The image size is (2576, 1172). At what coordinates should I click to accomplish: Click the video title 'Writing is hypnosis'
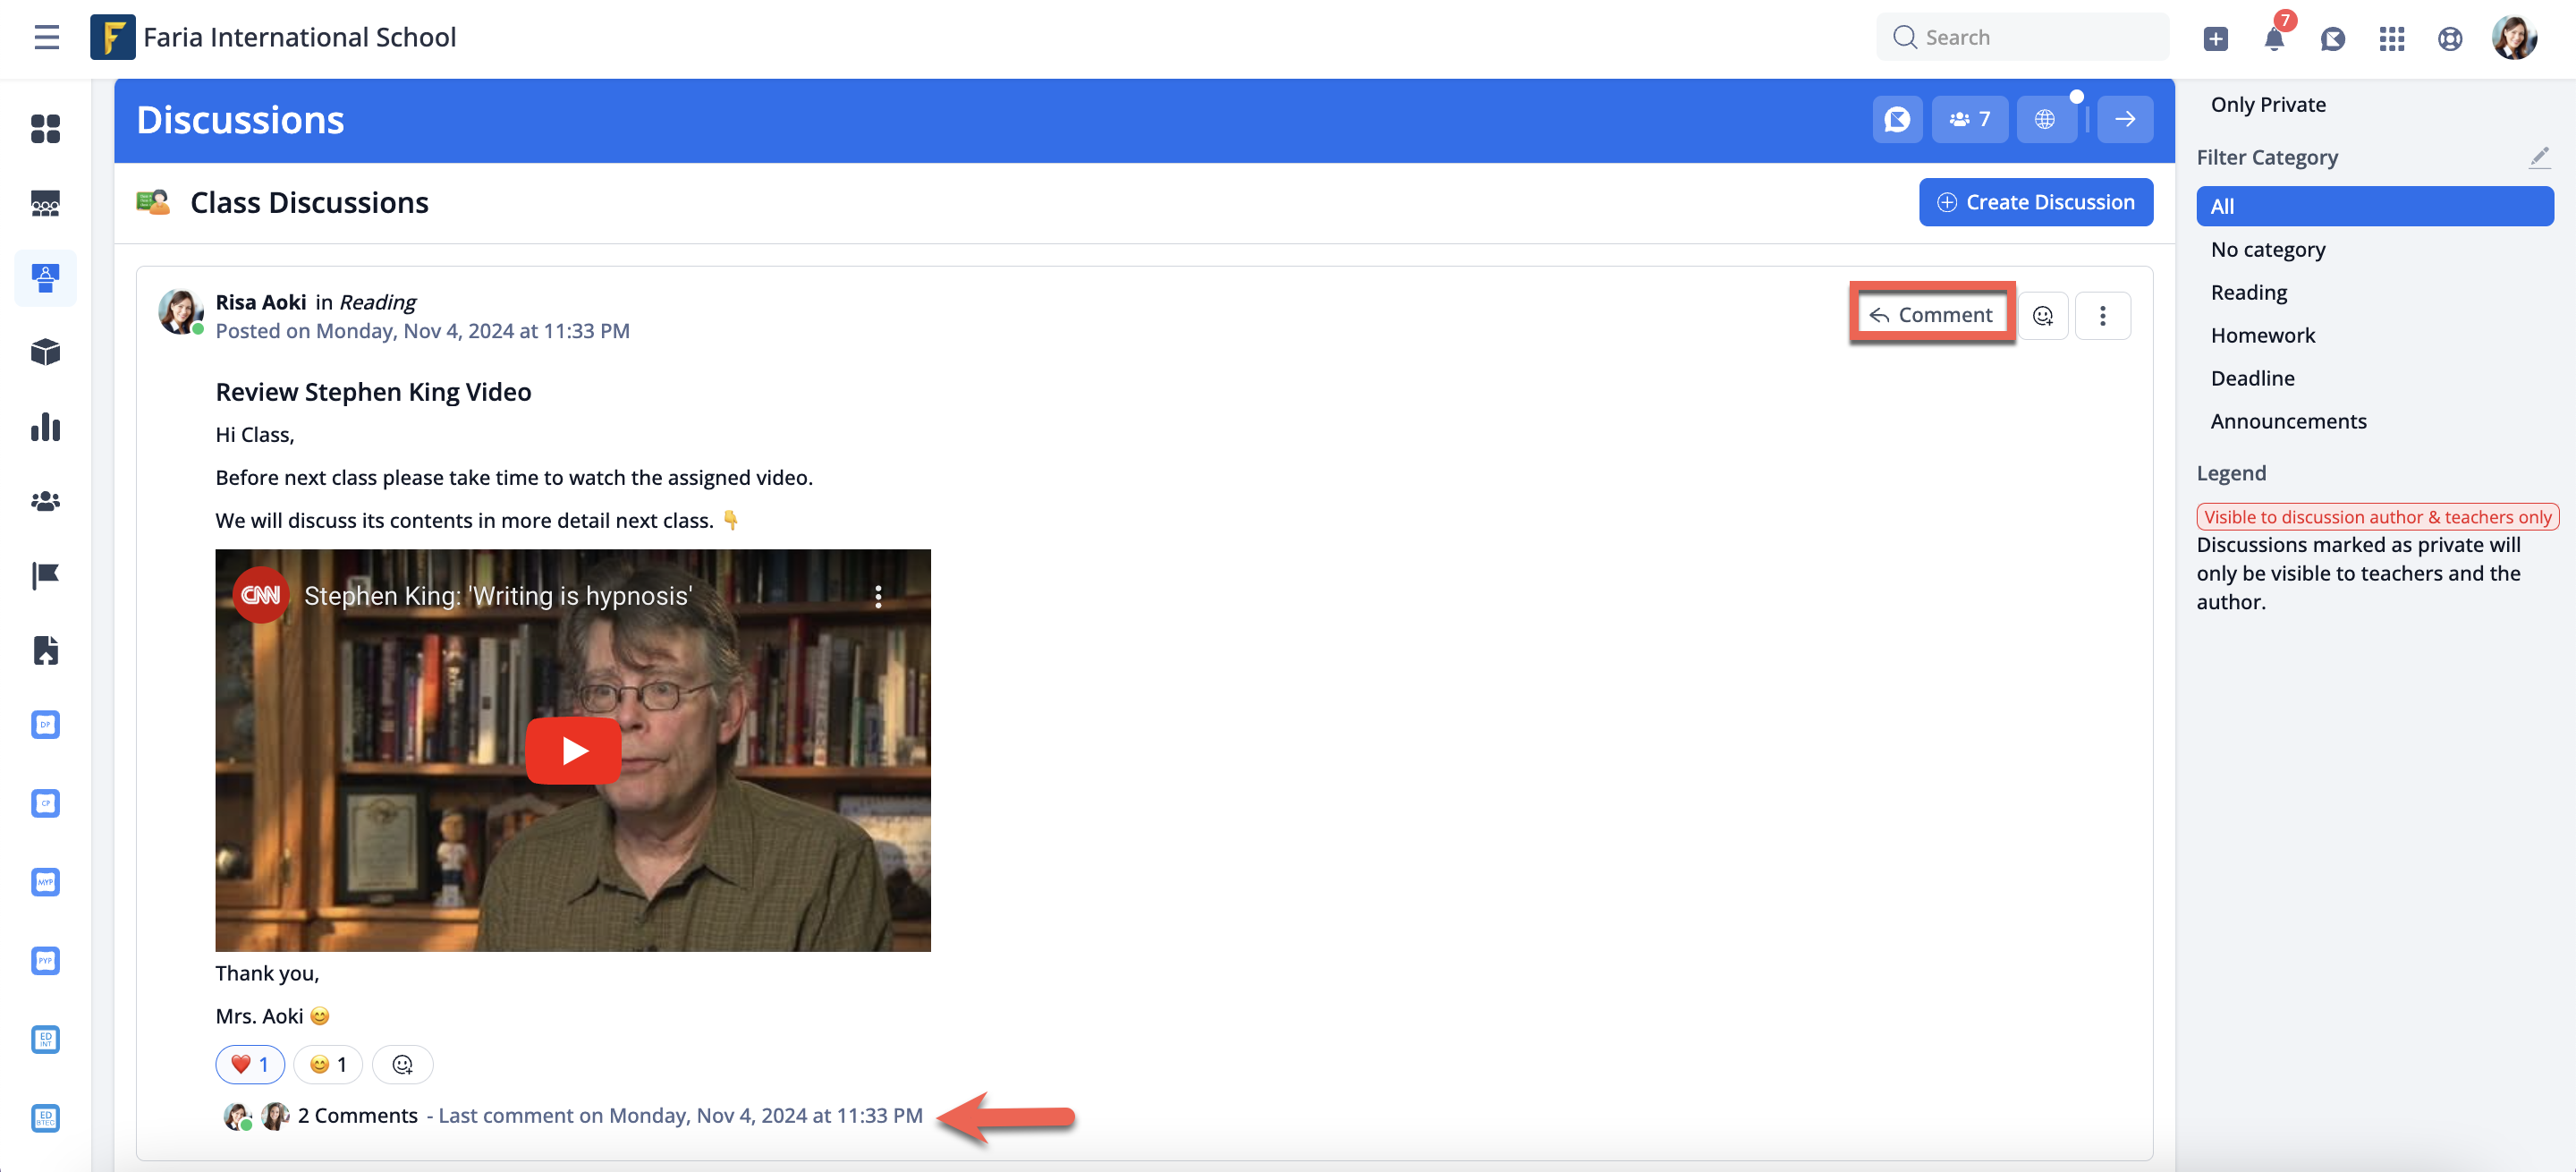[498, 596]
